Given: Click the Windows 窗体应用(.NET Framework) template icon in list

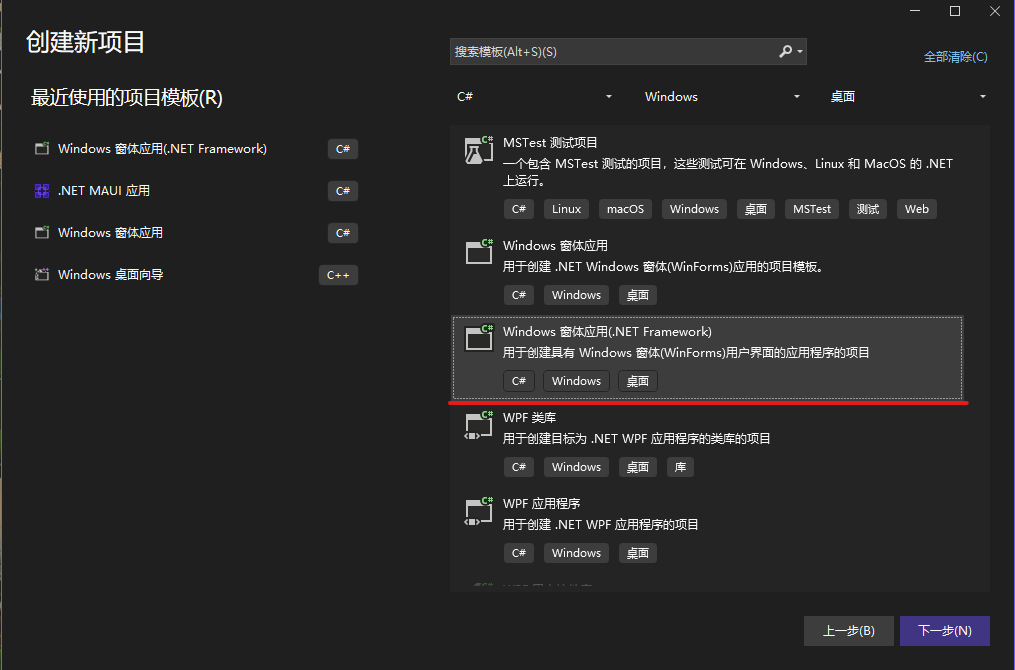Looking at the screenshot, I should pyautogui.click(x=479, y=338).
